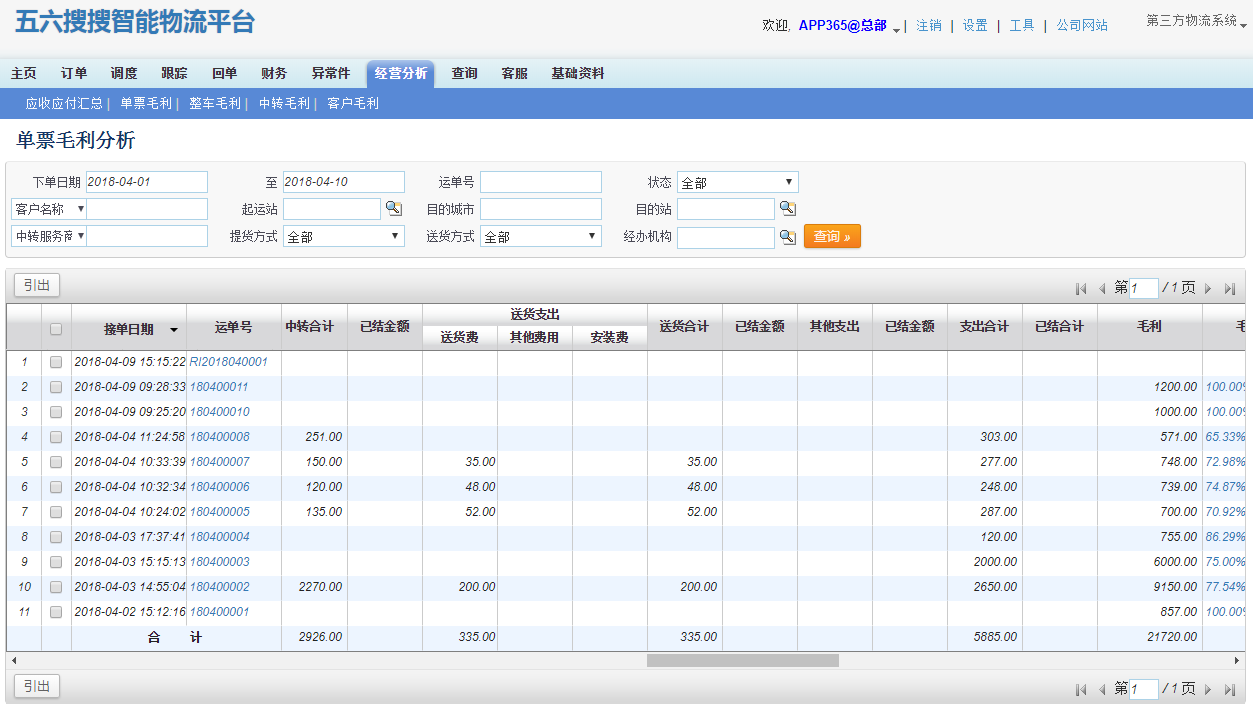Go to previous page in bottom pager

pyautogui.click(x=1102, y=689)
